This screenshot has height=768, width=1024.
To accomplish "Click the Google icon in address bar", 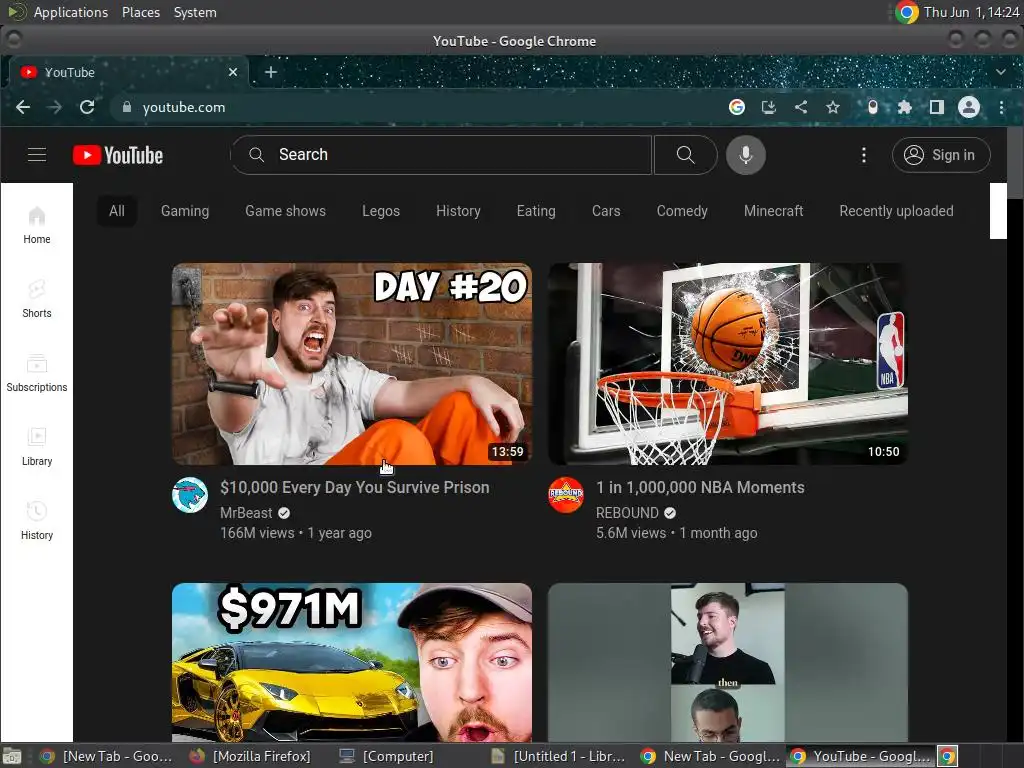I will pyautogui.click(x=737, y=107).
